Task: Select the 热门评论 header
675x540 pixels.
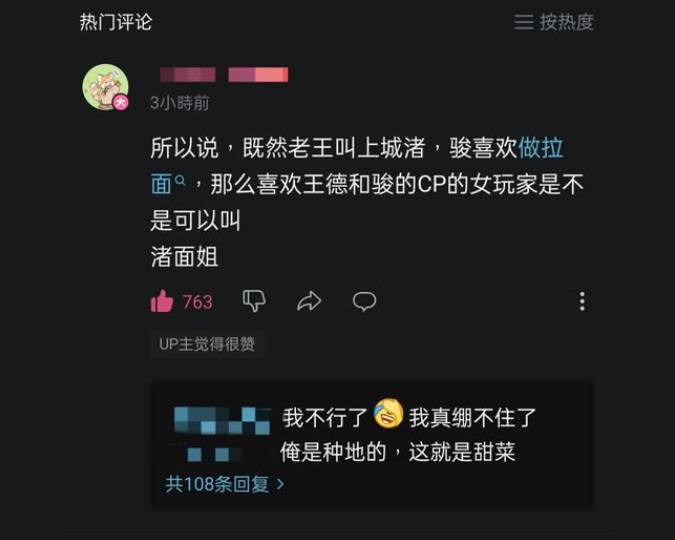Action: click(116, 22)
